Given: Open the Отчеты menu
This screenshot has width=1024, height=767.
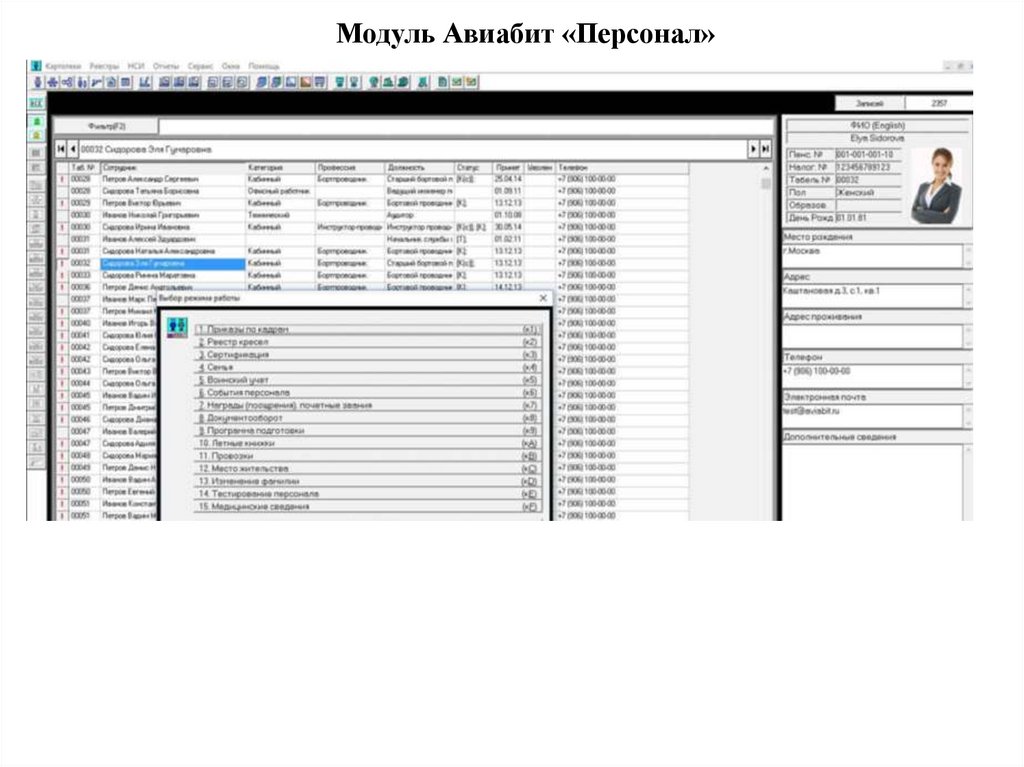Looking at the screenshot, I should (x=166, y=66).
